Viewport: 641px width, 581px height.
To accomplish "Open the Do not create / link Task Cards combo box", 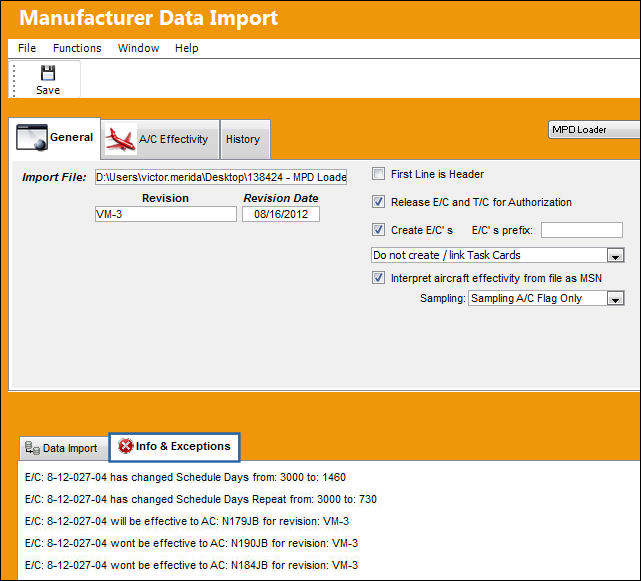I will (498, 255).
